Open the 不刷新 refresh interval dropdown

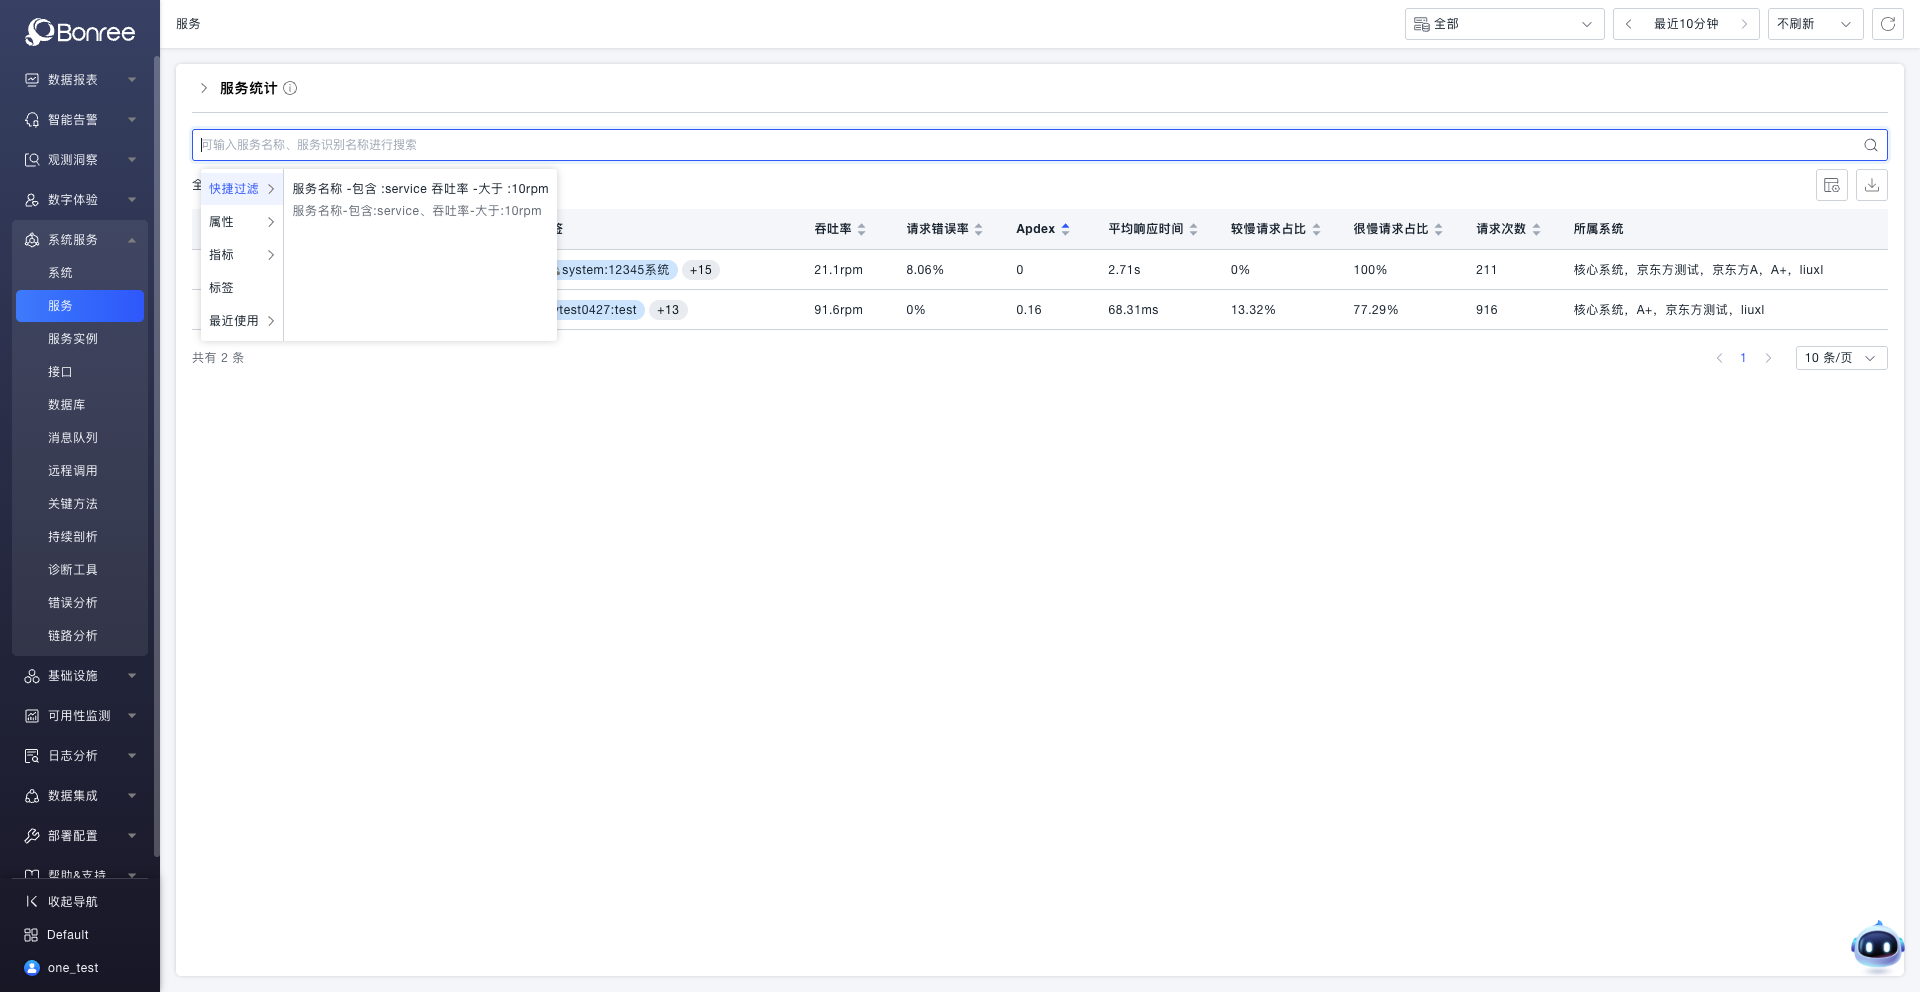click(1815, 24)
